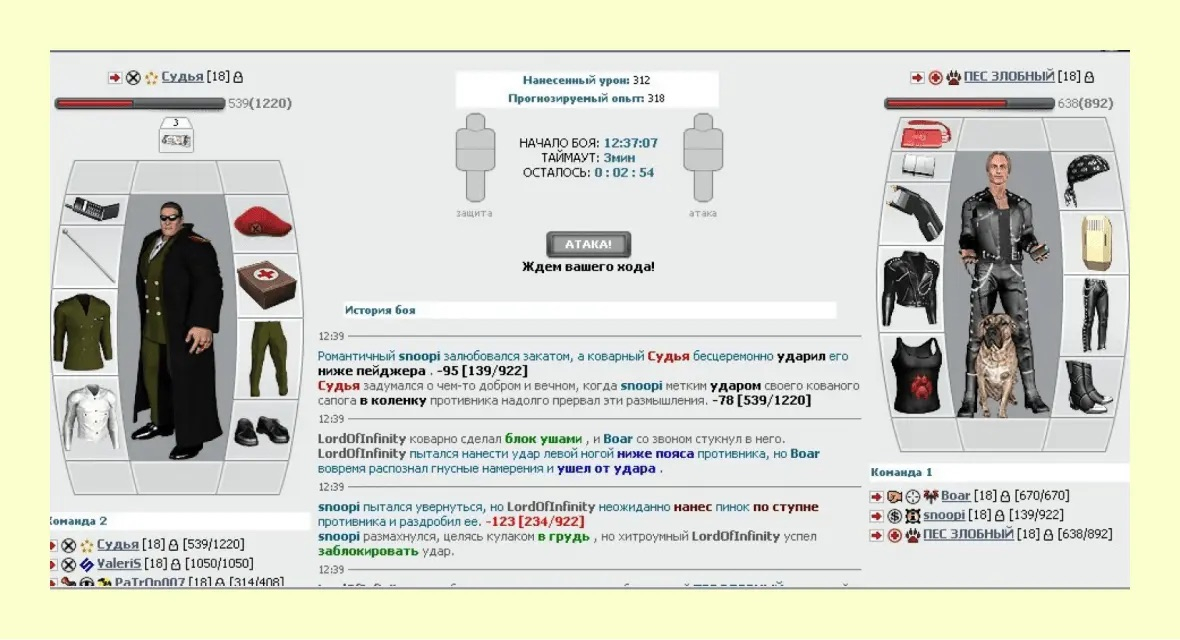1180x640 pixels.
Task: Click red arrow icon in Boar's team row
Action: click(x=876, y=496)
